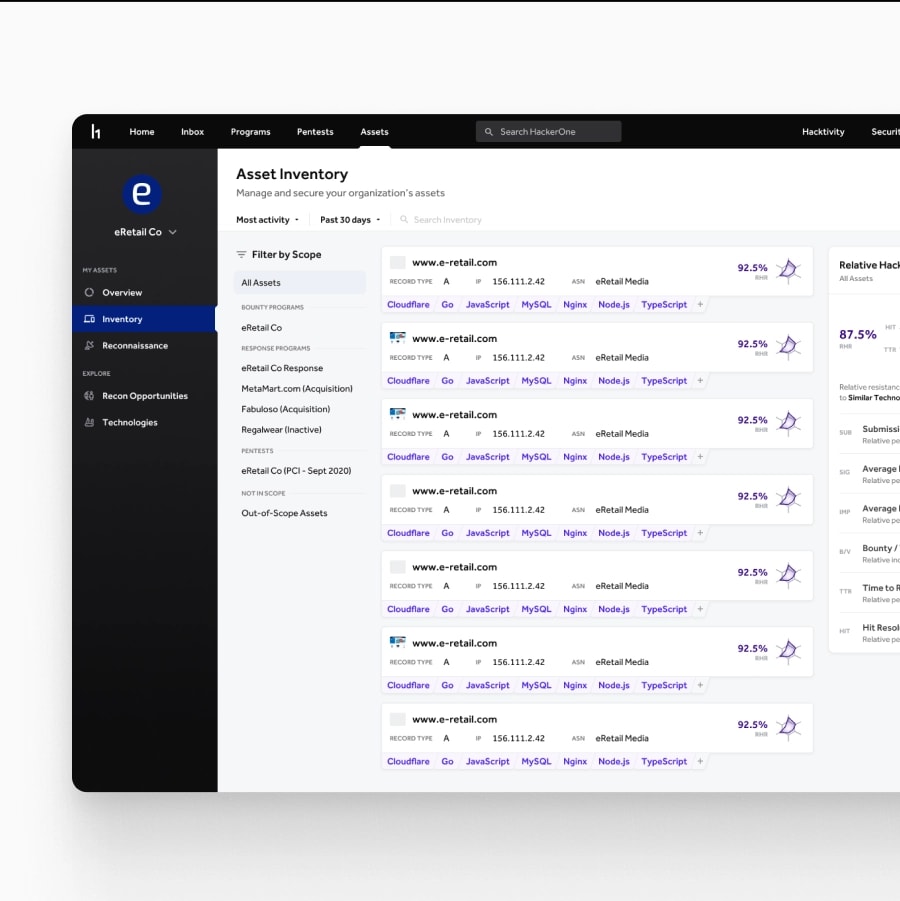900x901 pixels.
Task: Click the radar chart icon on sixth asset card
Action: (x=789, y=651)
